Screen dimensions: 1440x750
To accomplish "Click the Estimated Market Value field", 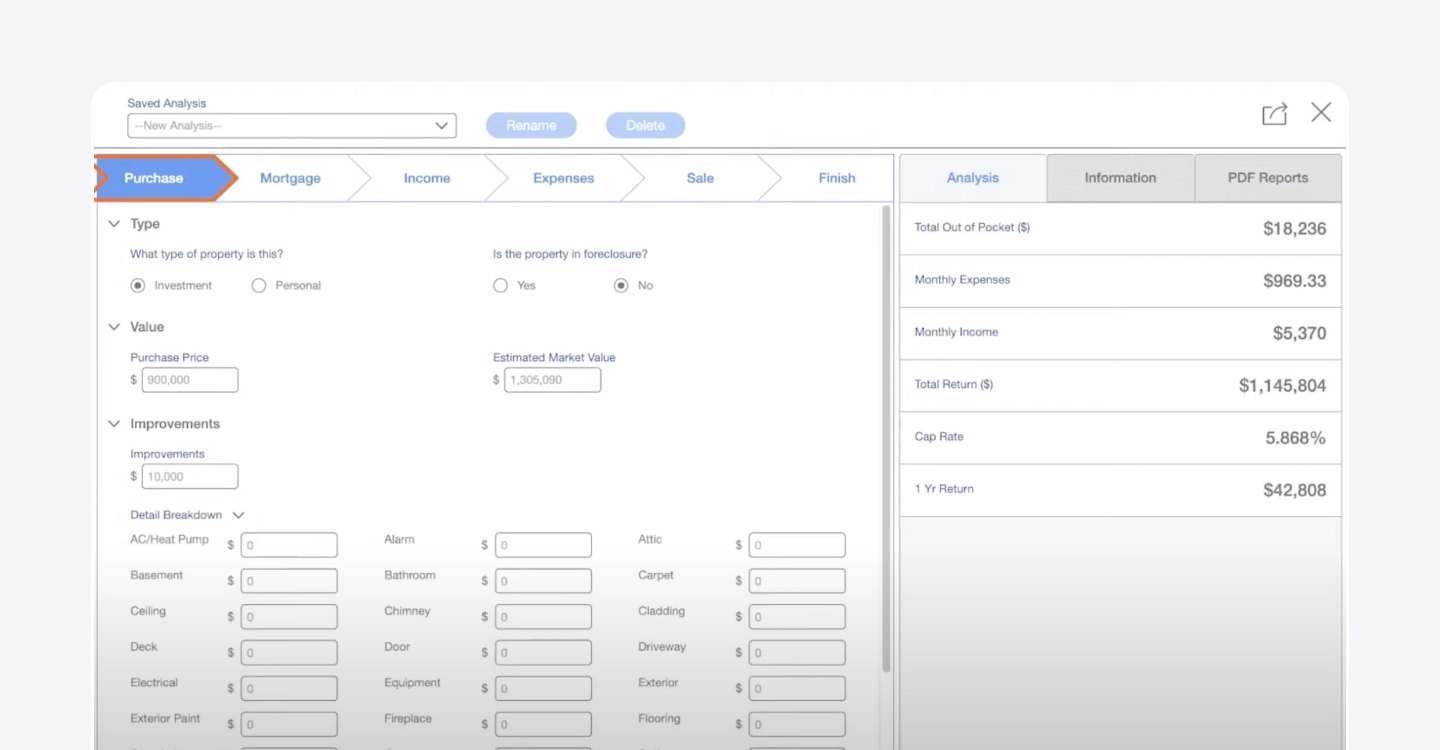I will coord(552,380).
